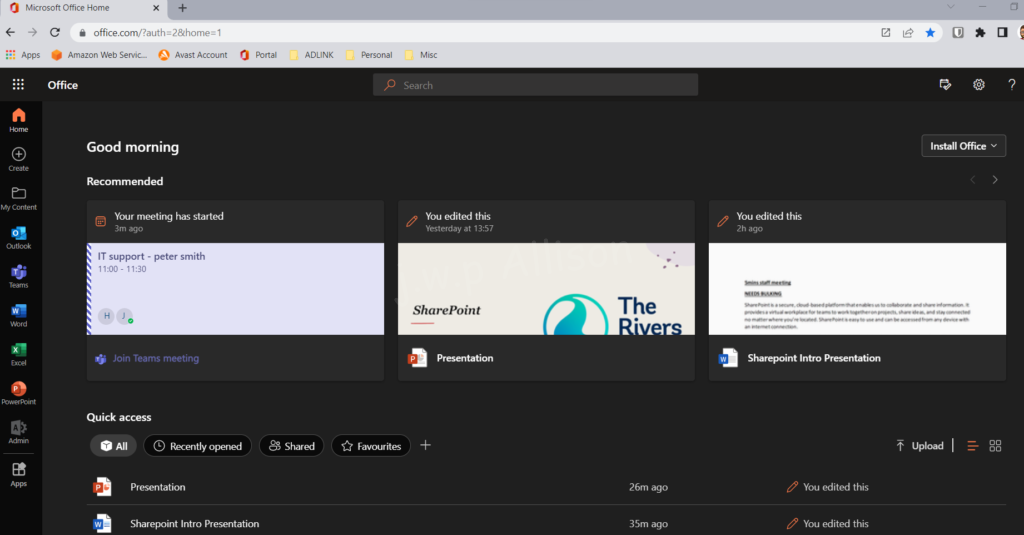Open Outlook from the left sidebar
1024x535 pixels.
click(18, 237)
